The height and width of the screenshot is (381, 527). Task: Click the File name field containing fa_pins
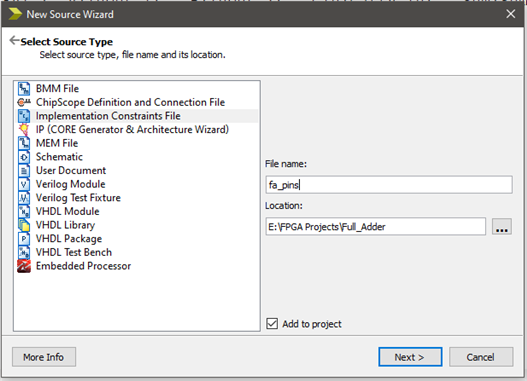(389, 185)
